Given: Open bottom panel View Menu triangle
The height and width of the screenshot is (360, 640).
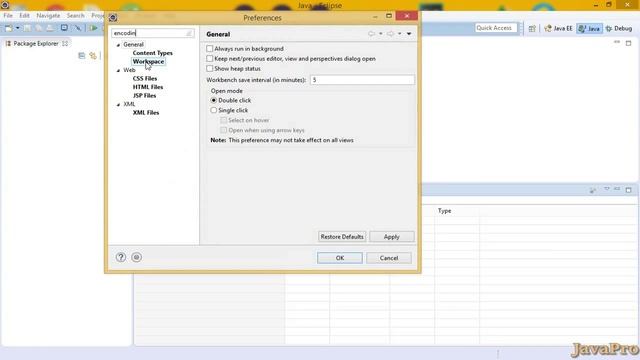Looking at the screenshot, I should (x=607, y=189).
